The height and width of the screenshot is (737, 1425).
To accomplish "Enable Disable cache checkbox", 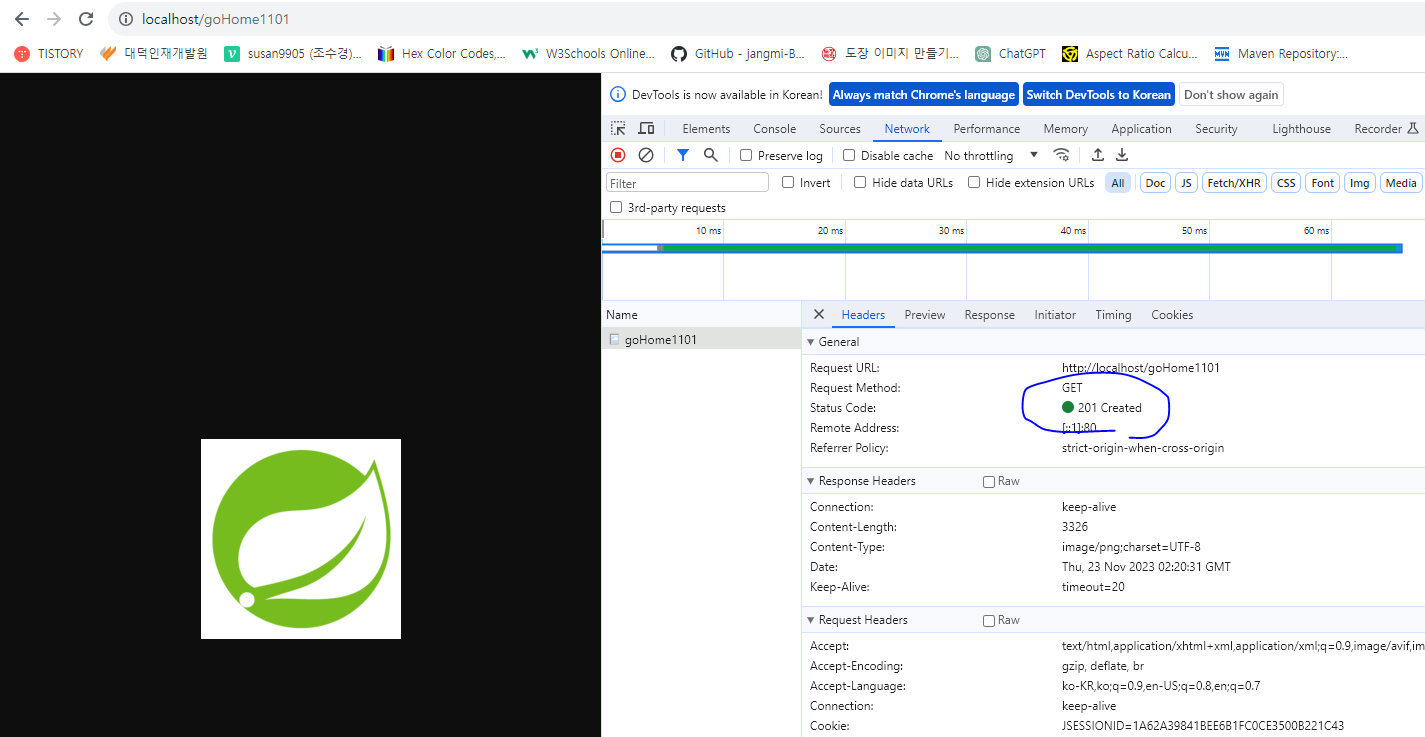I will pyautogui.click(x=849, y=155).
